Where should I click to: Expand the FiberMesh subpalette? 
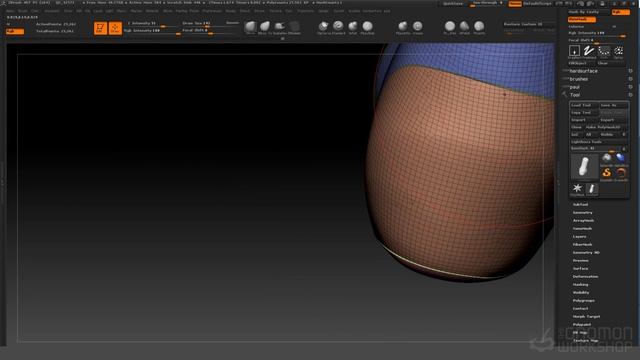coord(582,244)
